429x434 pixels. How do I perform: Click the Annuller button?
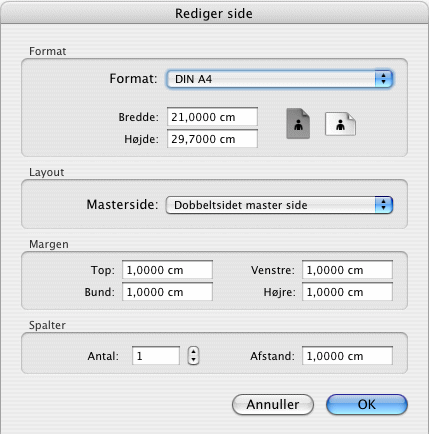[x=273, y=405]
